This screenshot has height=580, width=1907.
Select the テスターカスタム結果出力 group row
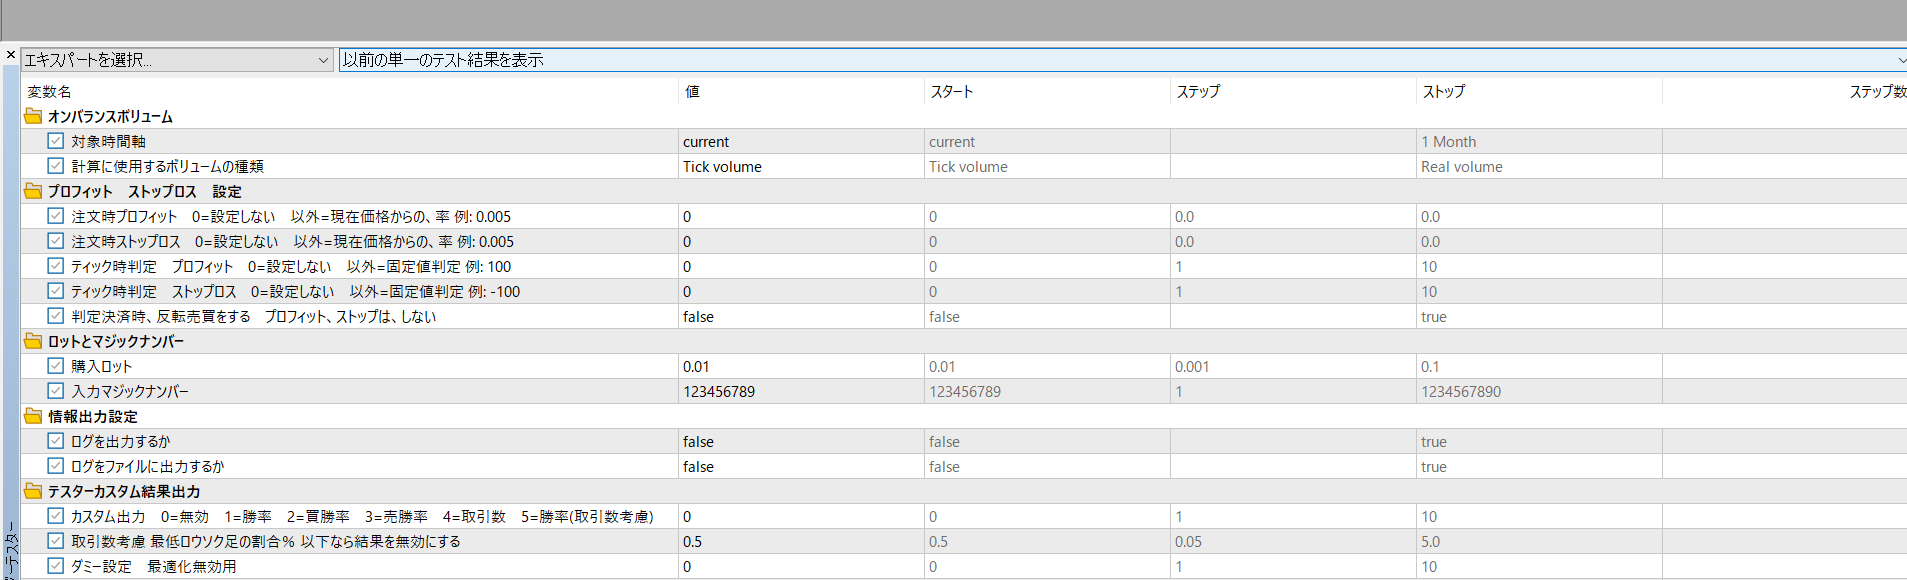(964, 491)
